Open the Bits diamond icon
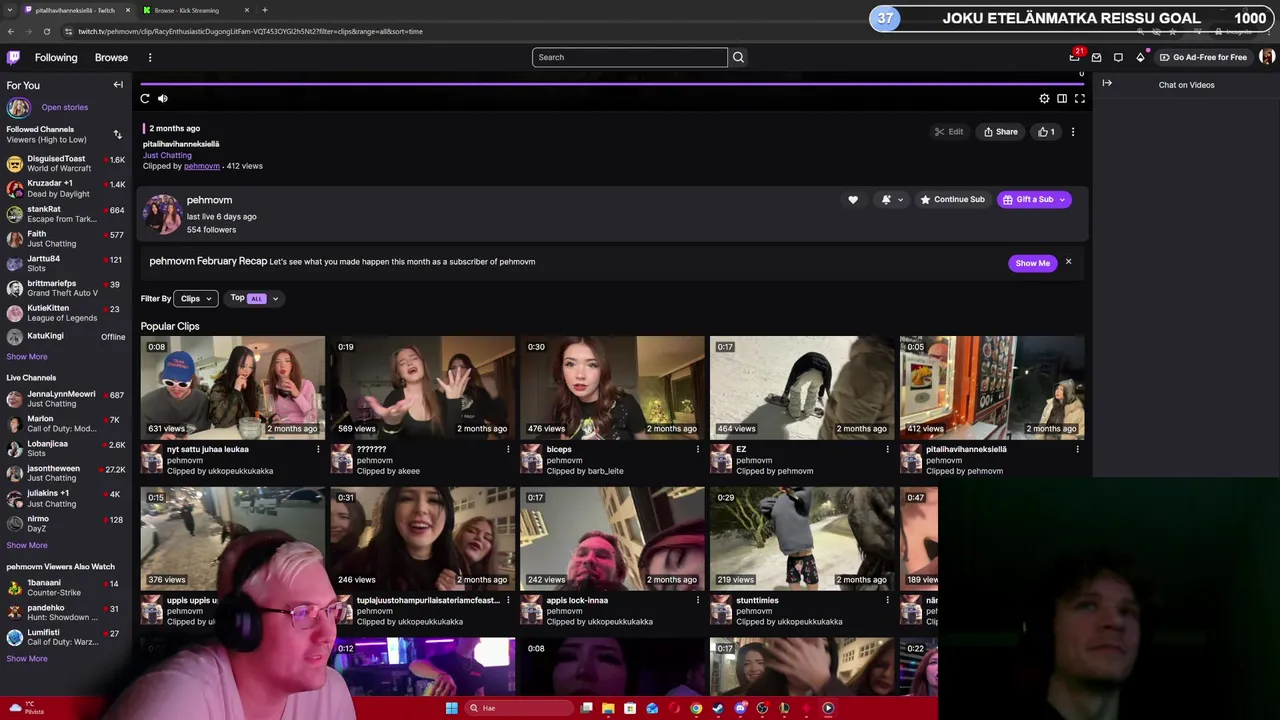Viewport: 1280px width, 720px height. (1140, 57)
